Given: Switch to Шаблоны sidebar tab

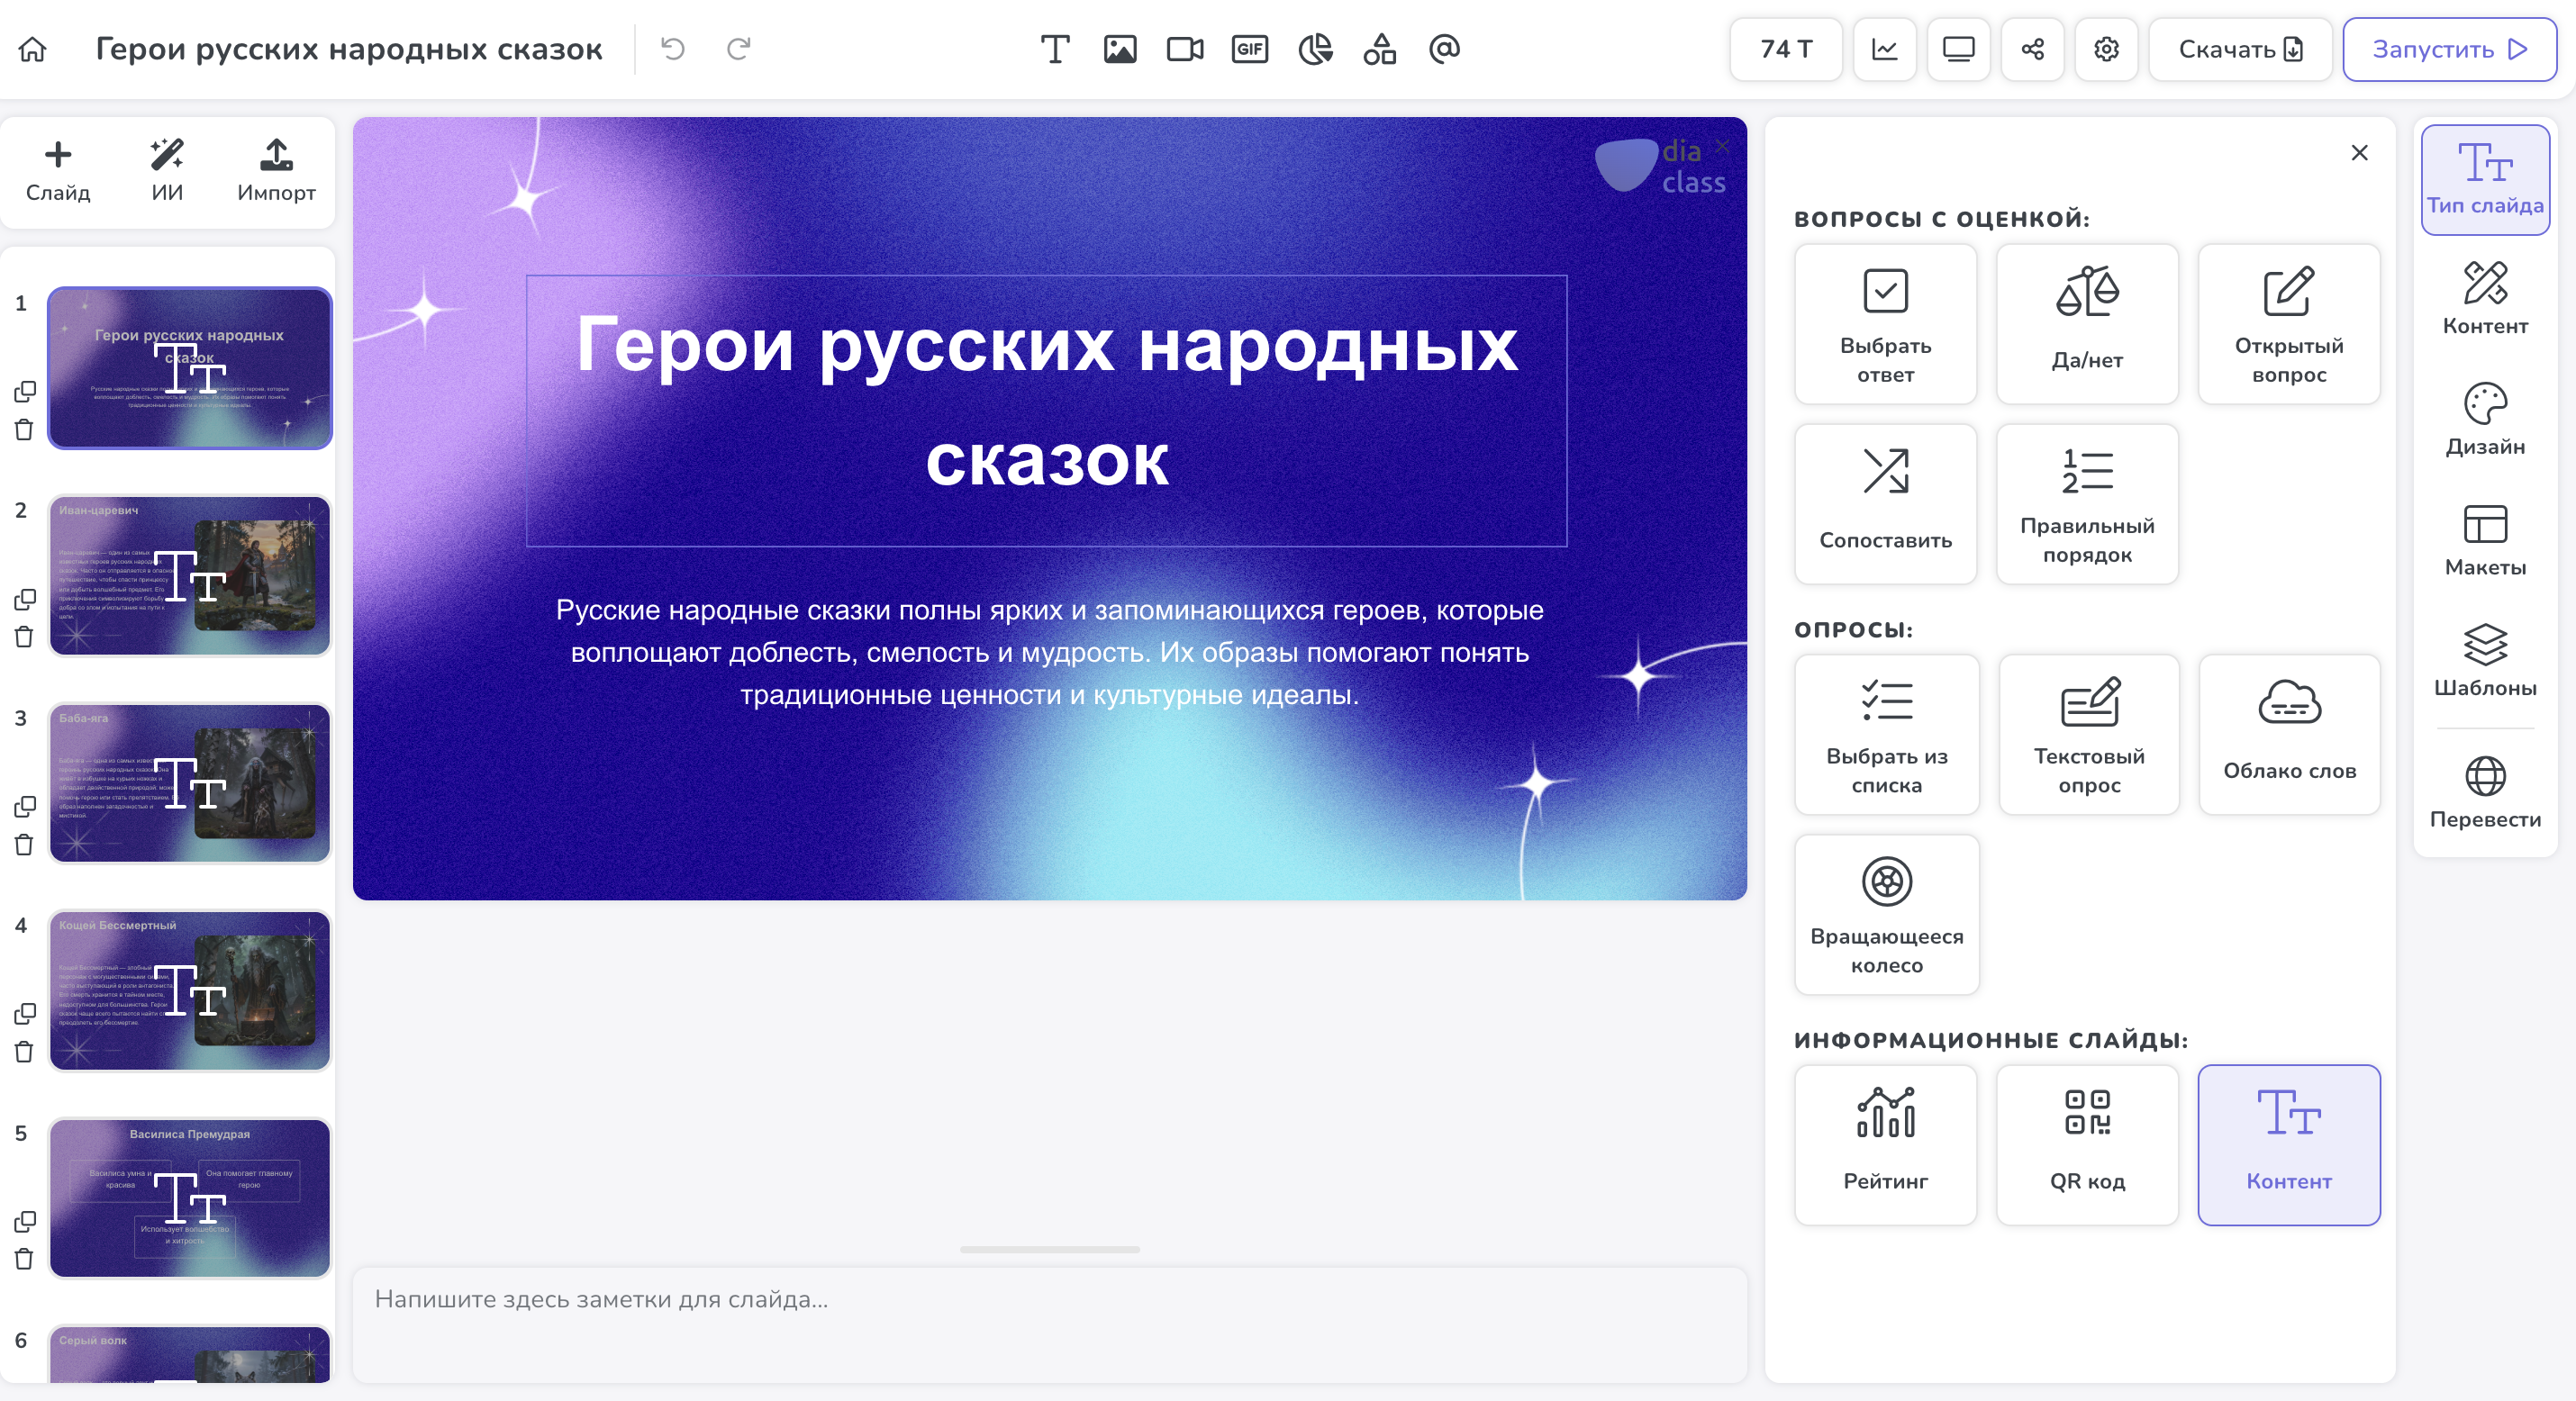Looking at the screenshot, I should click(x=2485, y=661).
